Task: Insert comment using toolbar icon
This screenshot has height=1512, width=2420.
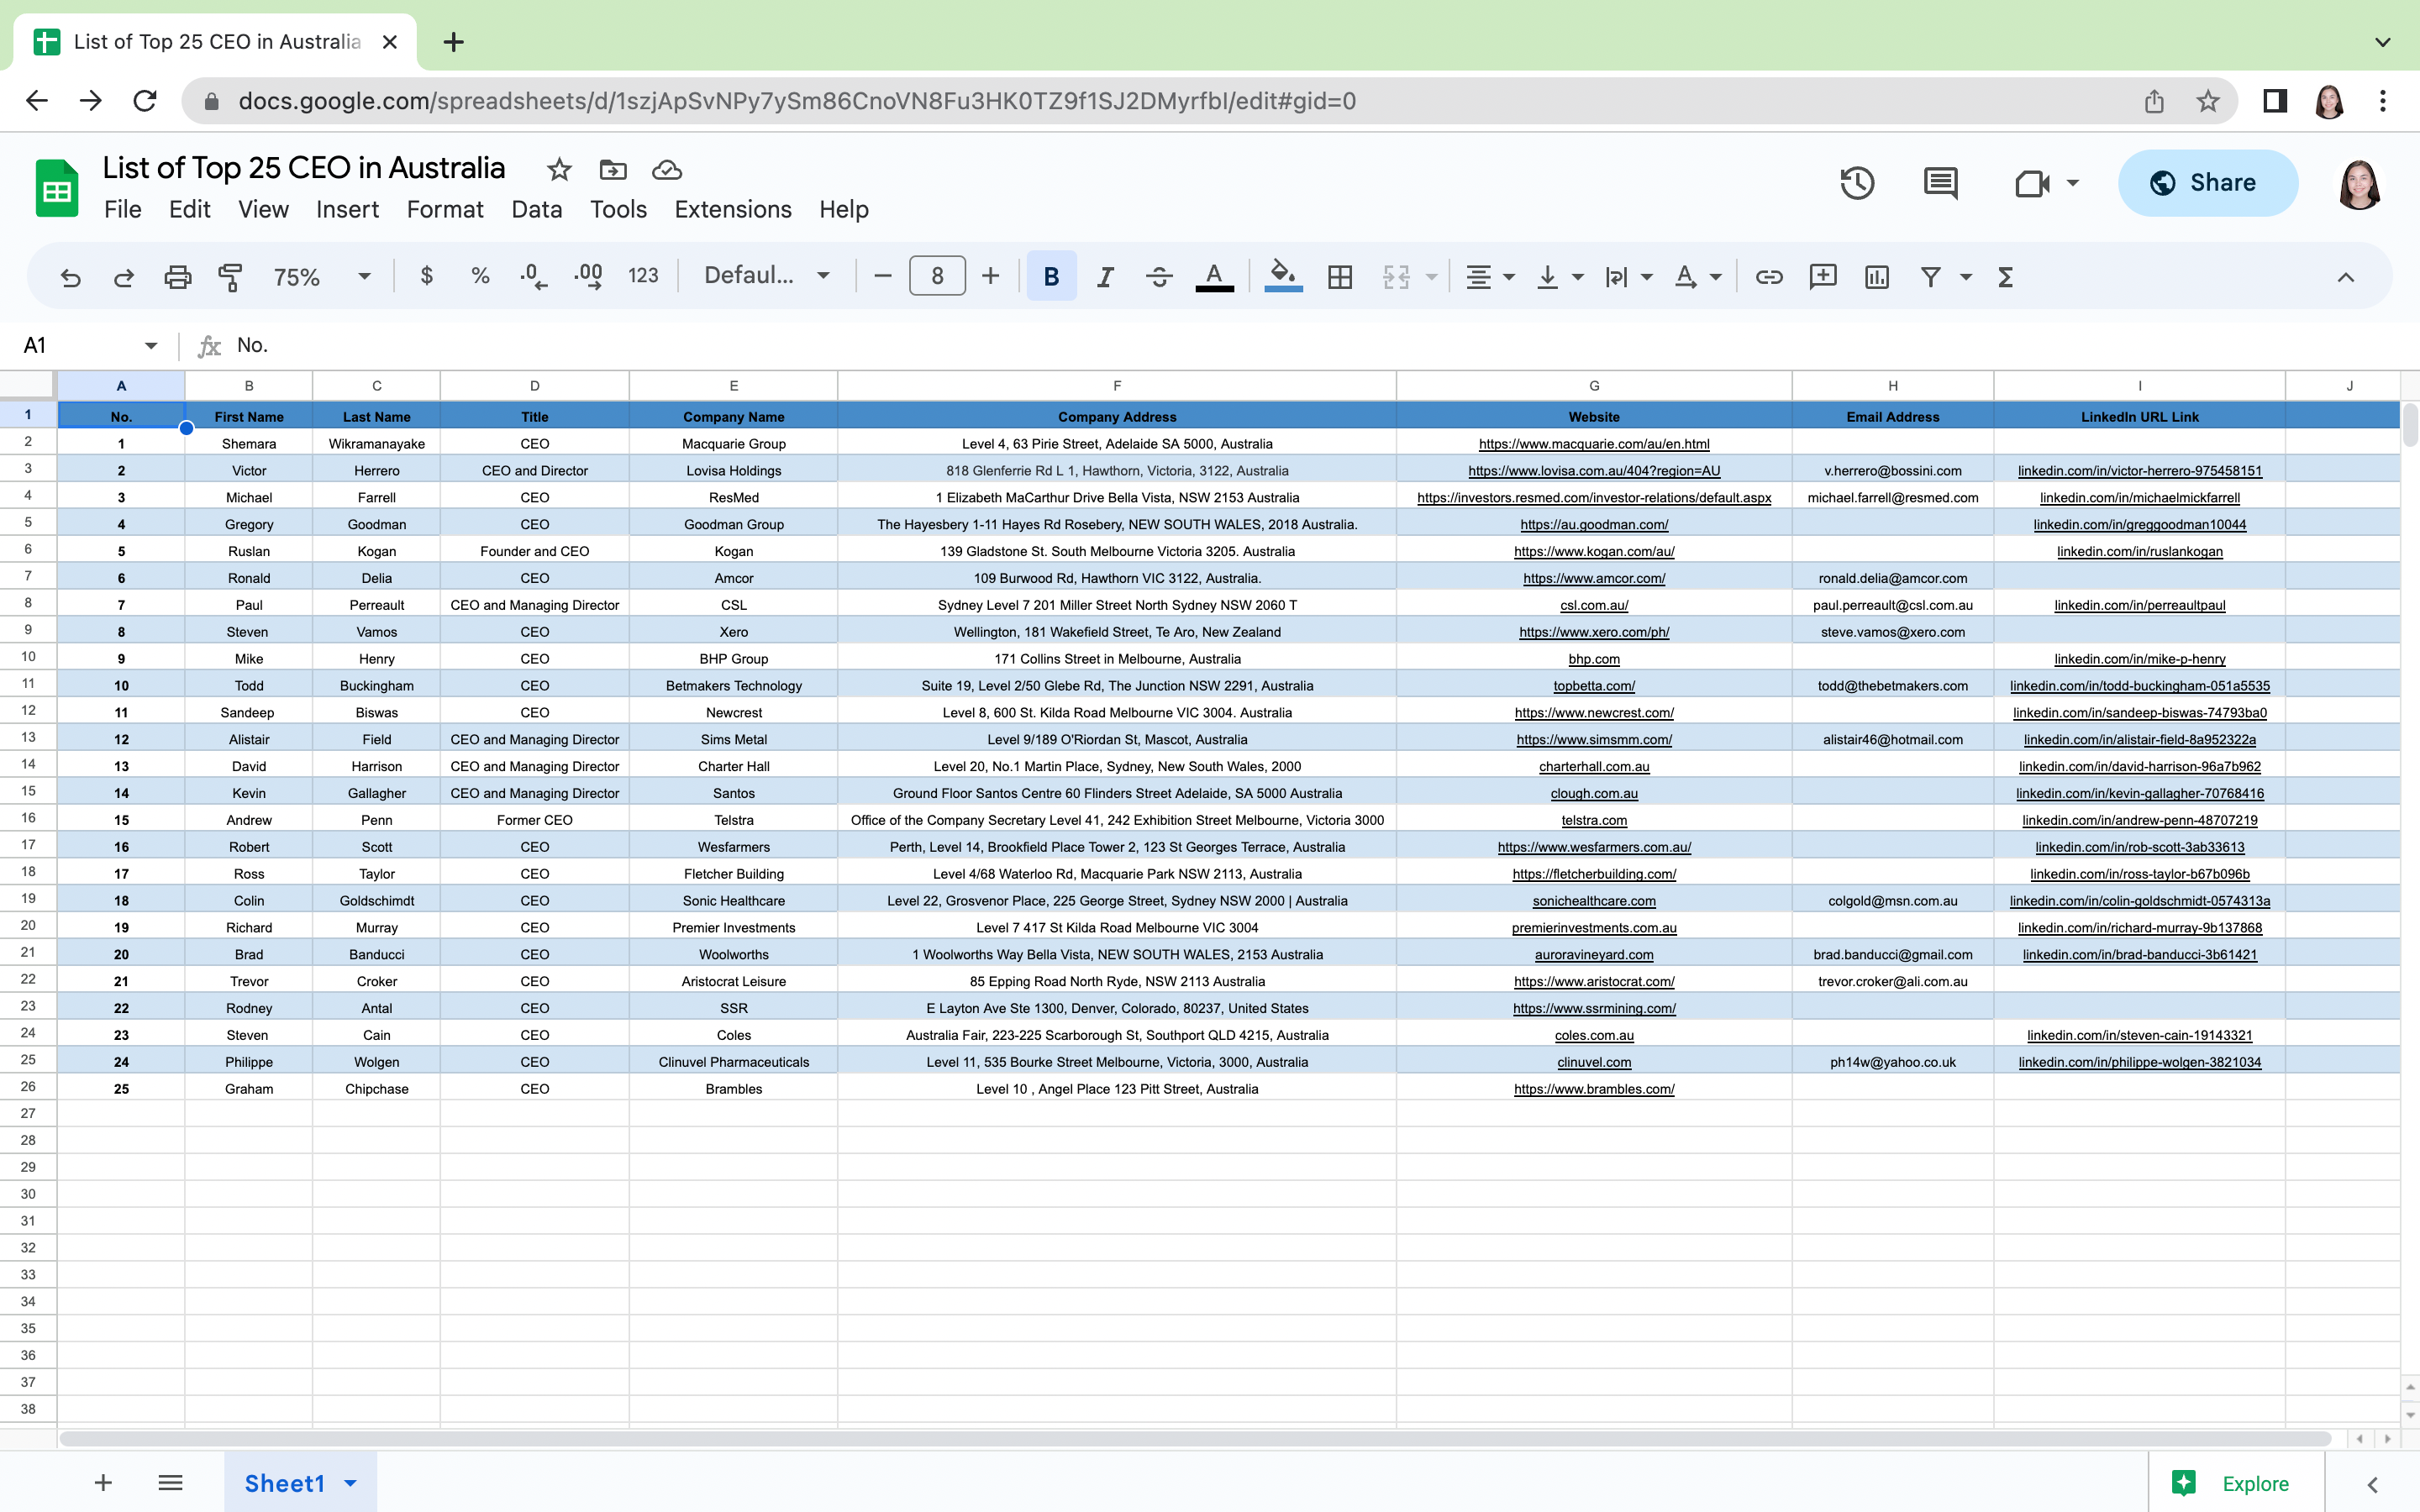Action: (1823, 276)
